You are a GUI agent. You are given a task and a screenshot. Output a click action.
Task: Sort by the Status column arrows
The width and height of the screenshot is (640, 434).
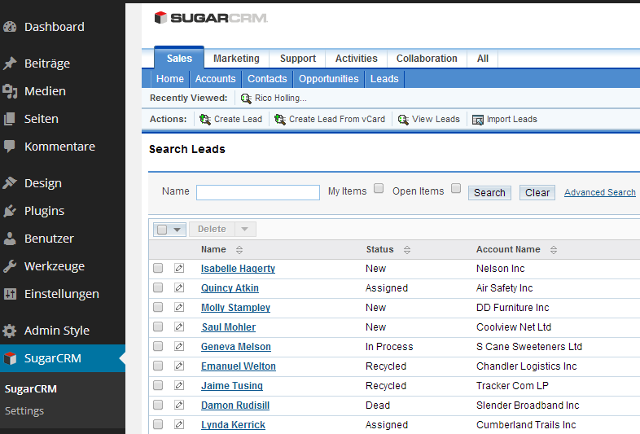tap(407, 250)
